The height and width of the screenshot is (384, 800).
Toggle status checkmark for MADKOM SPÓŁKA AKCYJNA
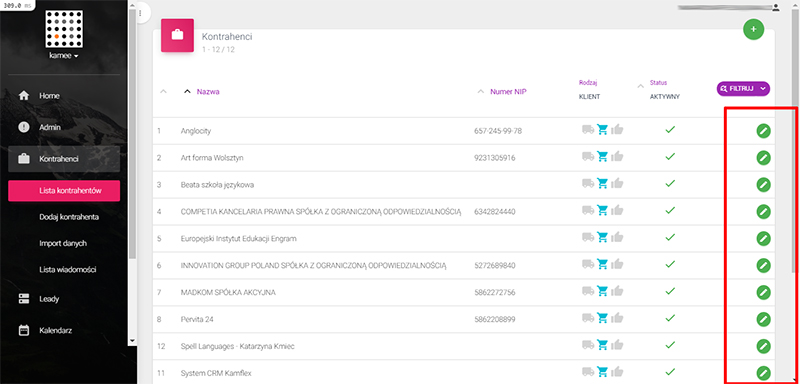point(670,292)
